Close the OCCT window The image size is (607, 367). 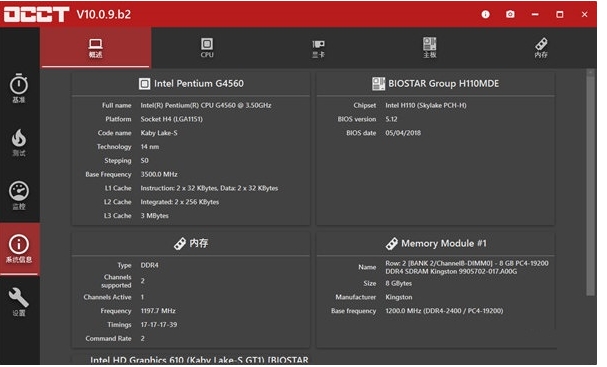click(x=585, y=14)
